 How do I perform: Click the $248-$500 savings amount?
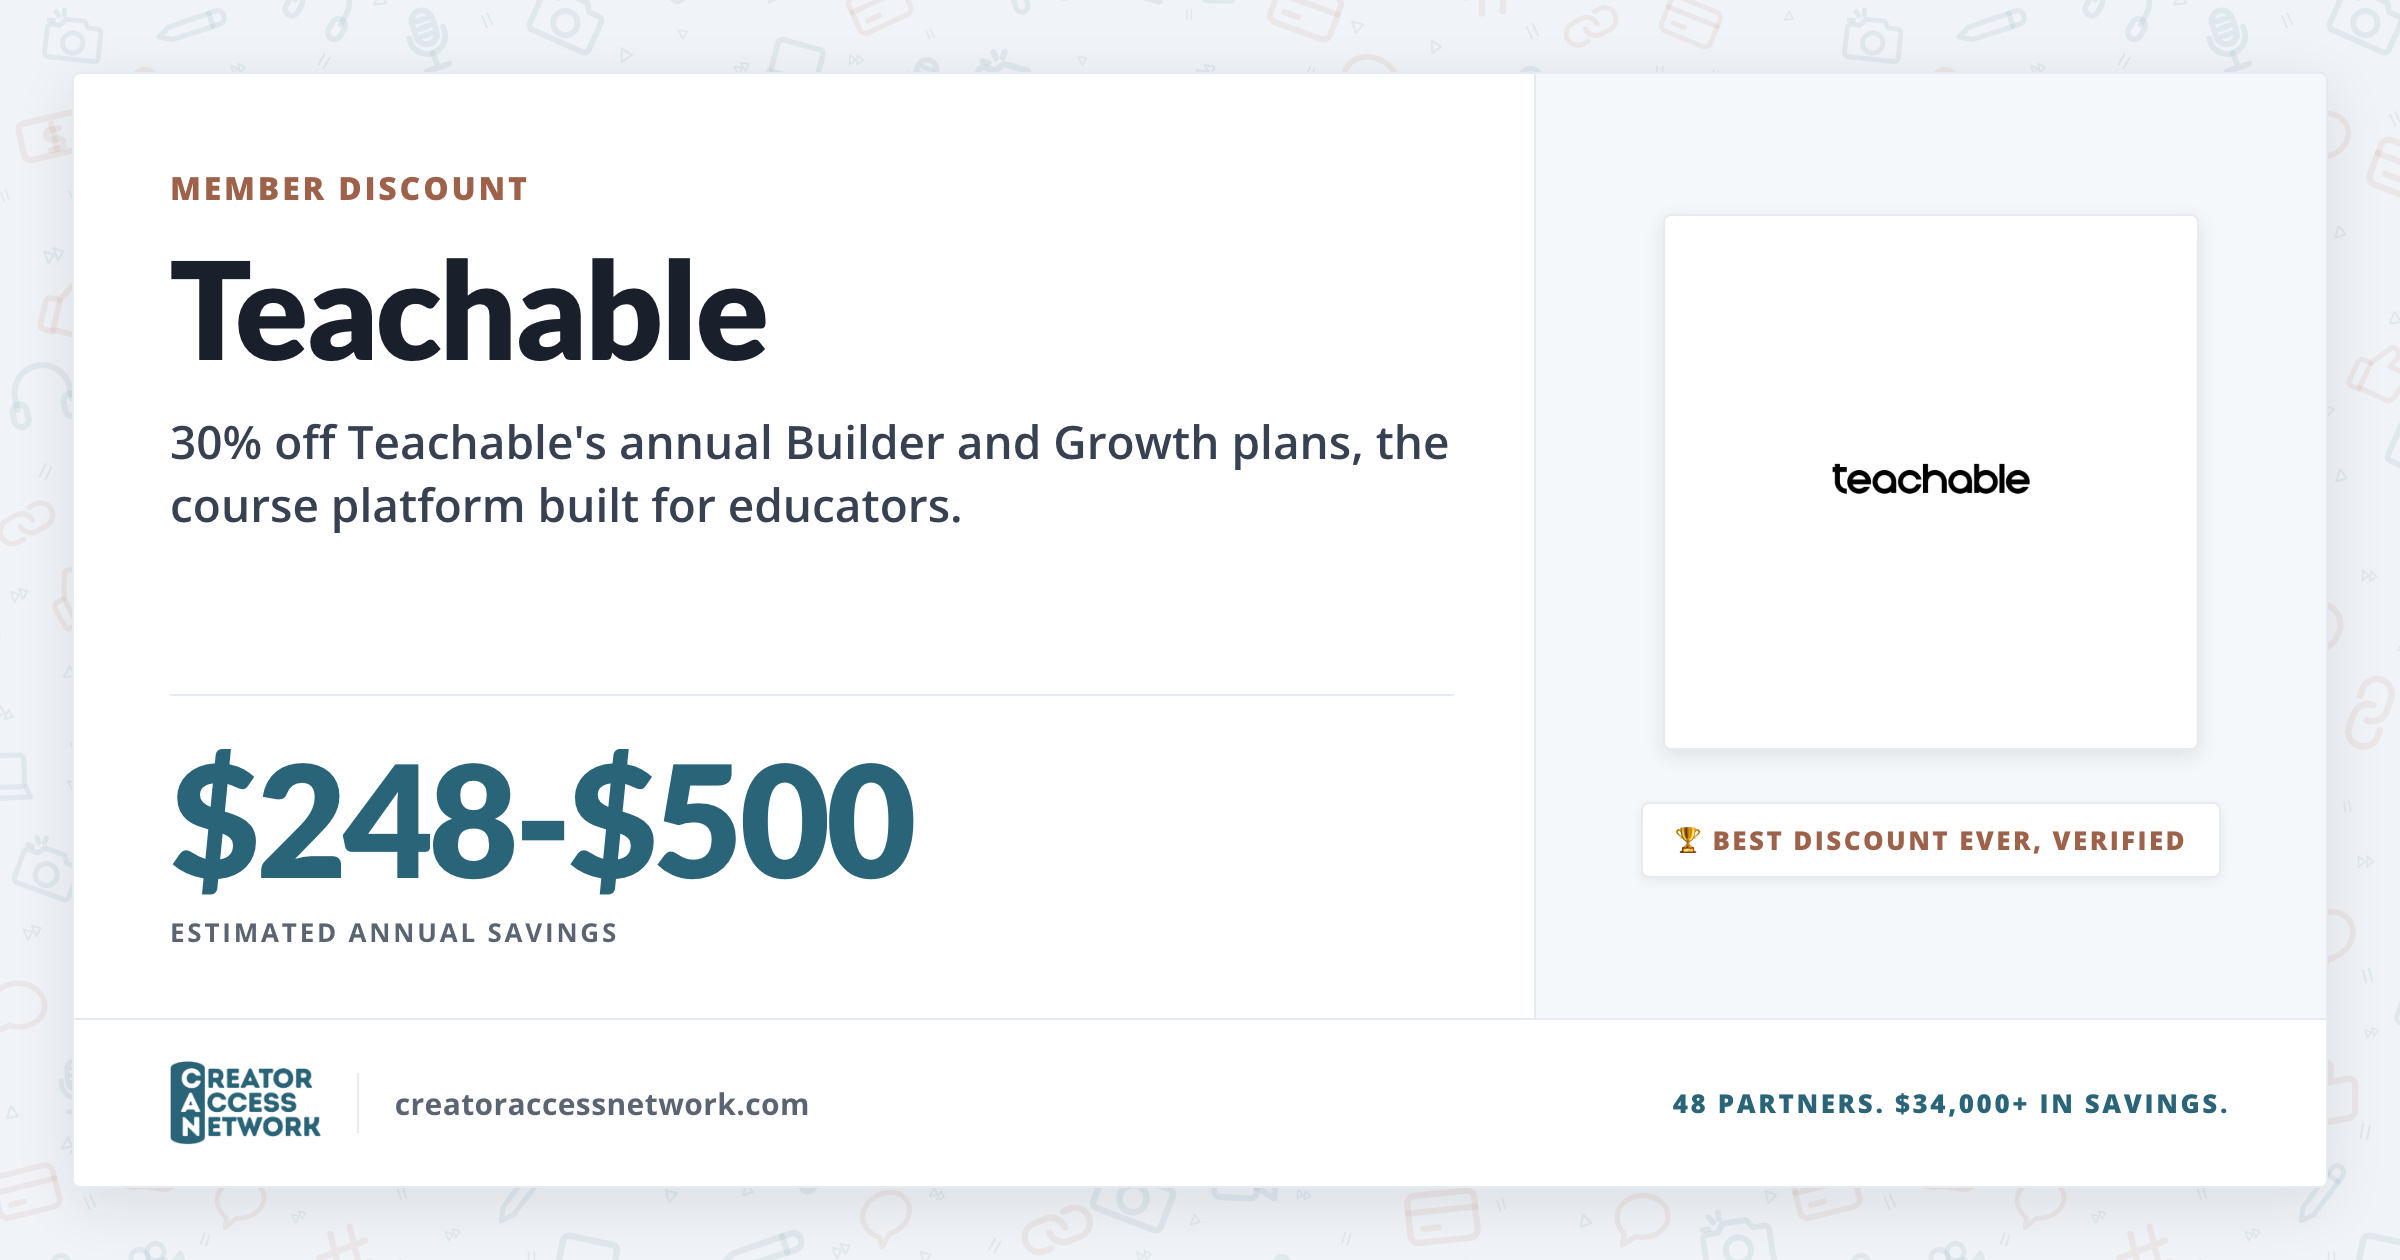point(542,820)
